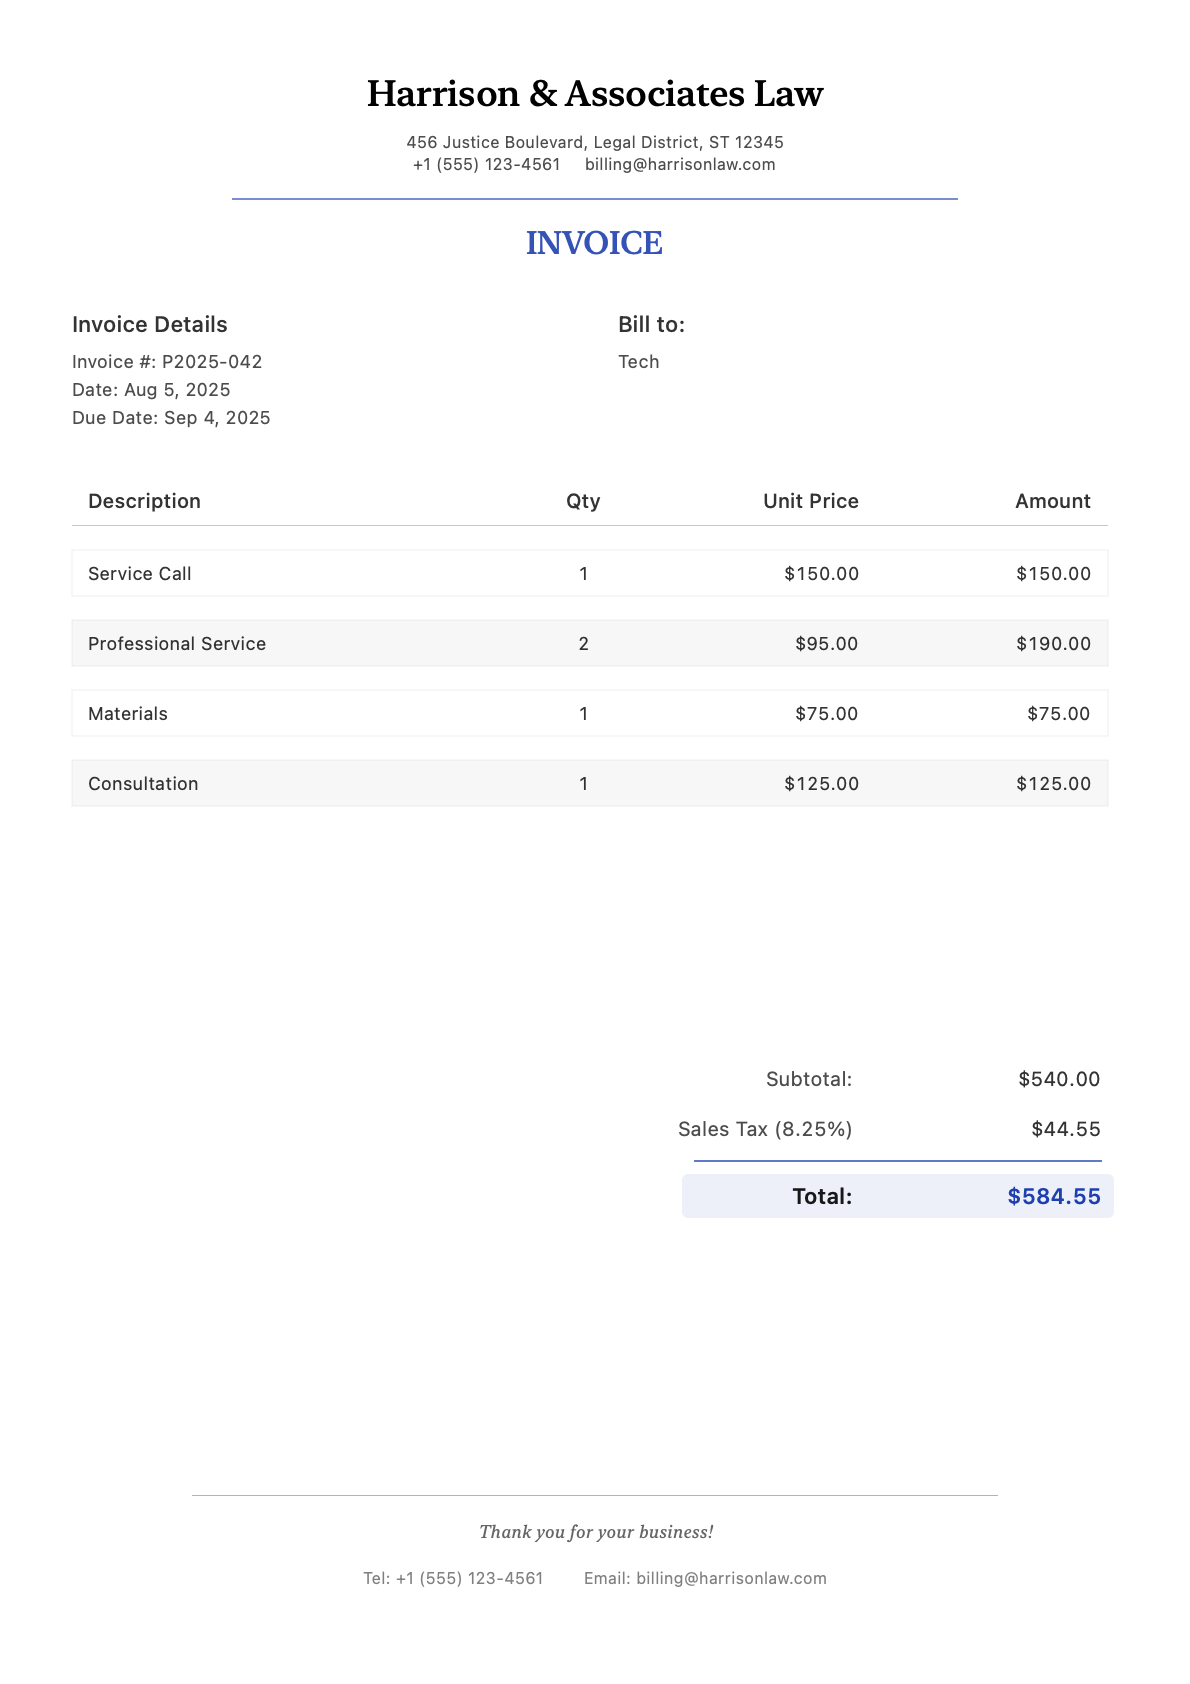Select the Service Call description cell
Screen dimensions: 1190x1684
tap(140, 574)
